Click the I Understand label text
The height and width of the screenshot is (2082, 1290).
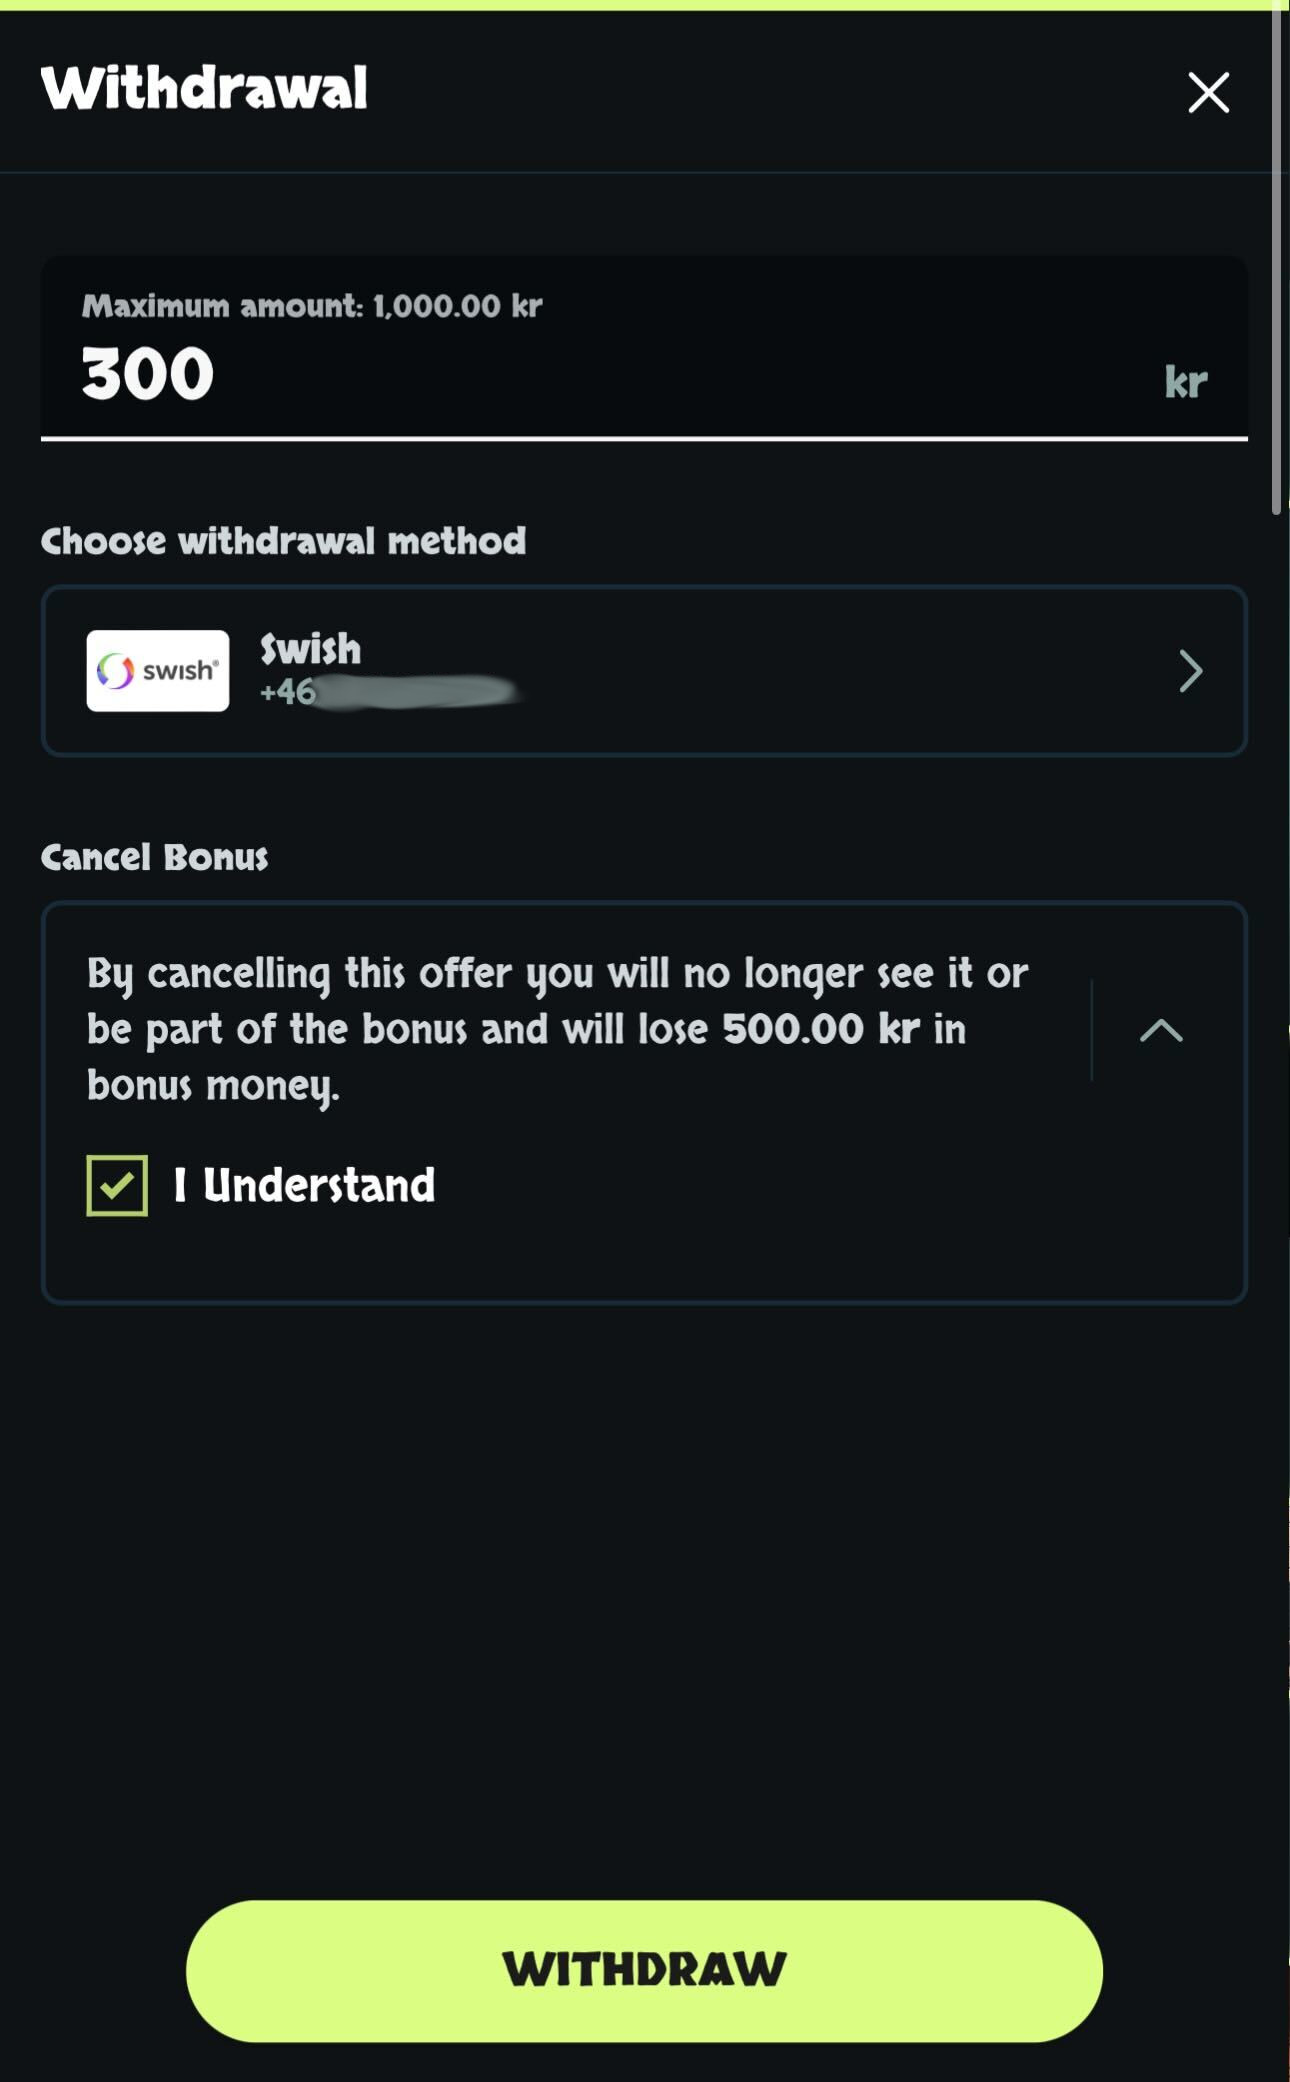(304, 1185)
